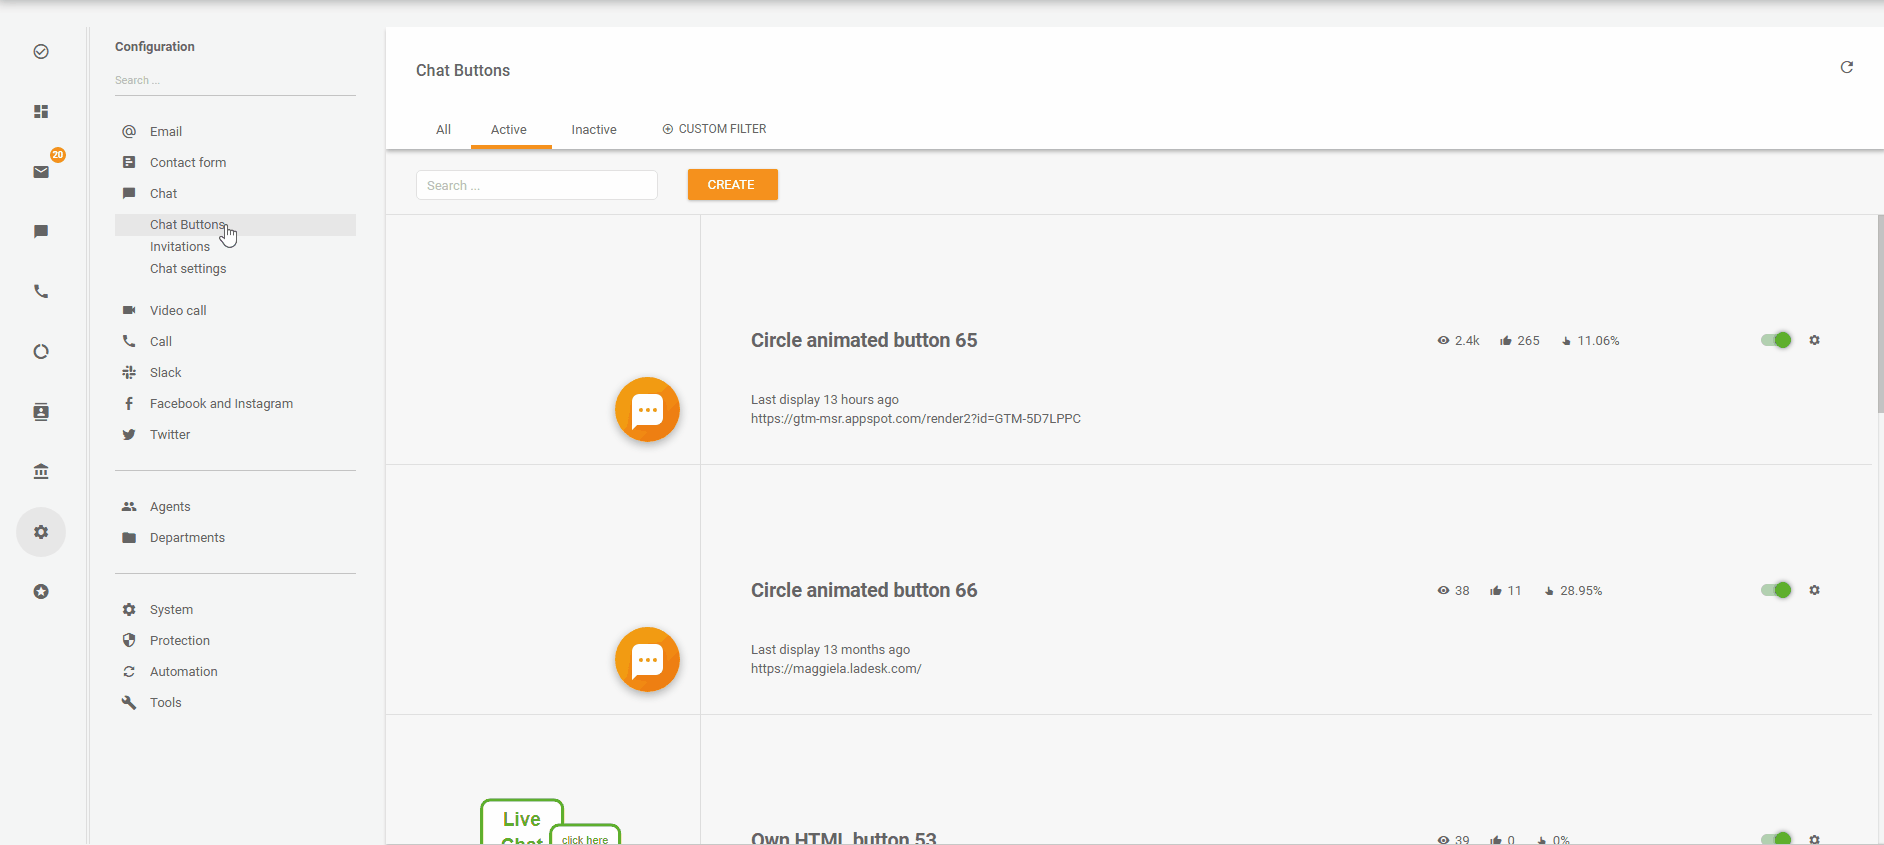Open the knowledge base bank icon
This screenshot has height=845, width=1884.
point(41,472)
